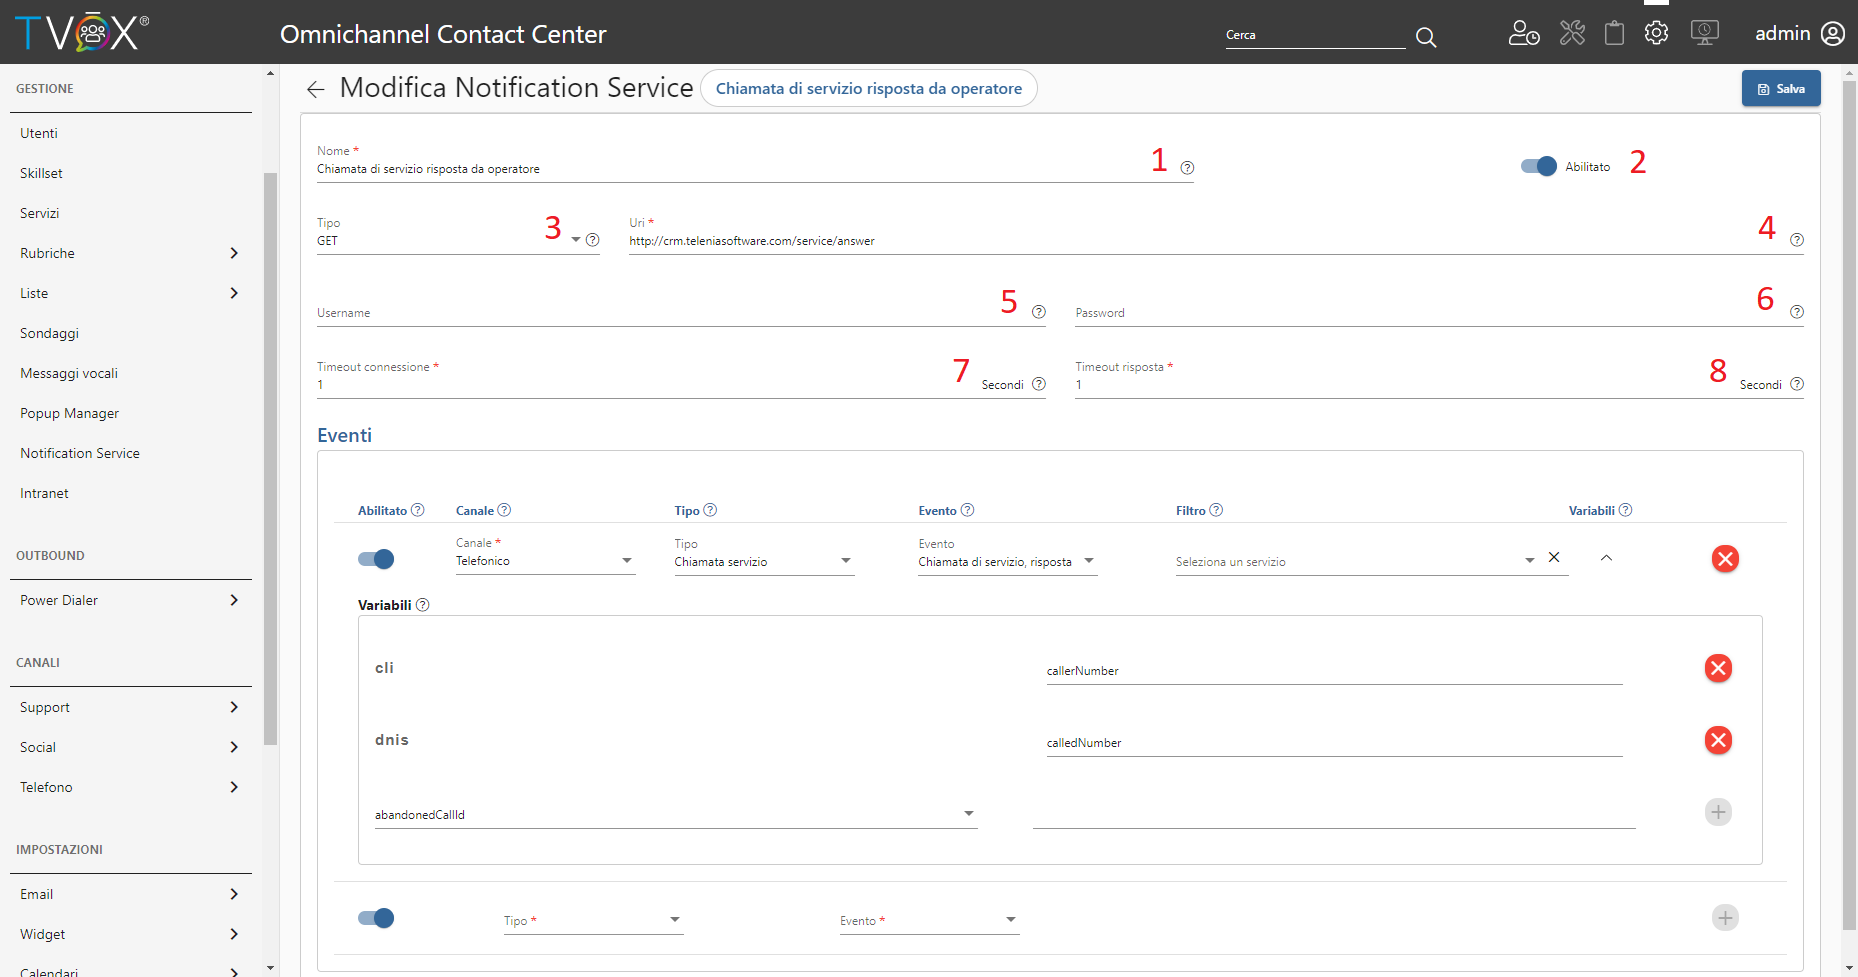Show help for Timeout connessione
The width and height of the screenshot is (1858, 977).
(1039, 384)
